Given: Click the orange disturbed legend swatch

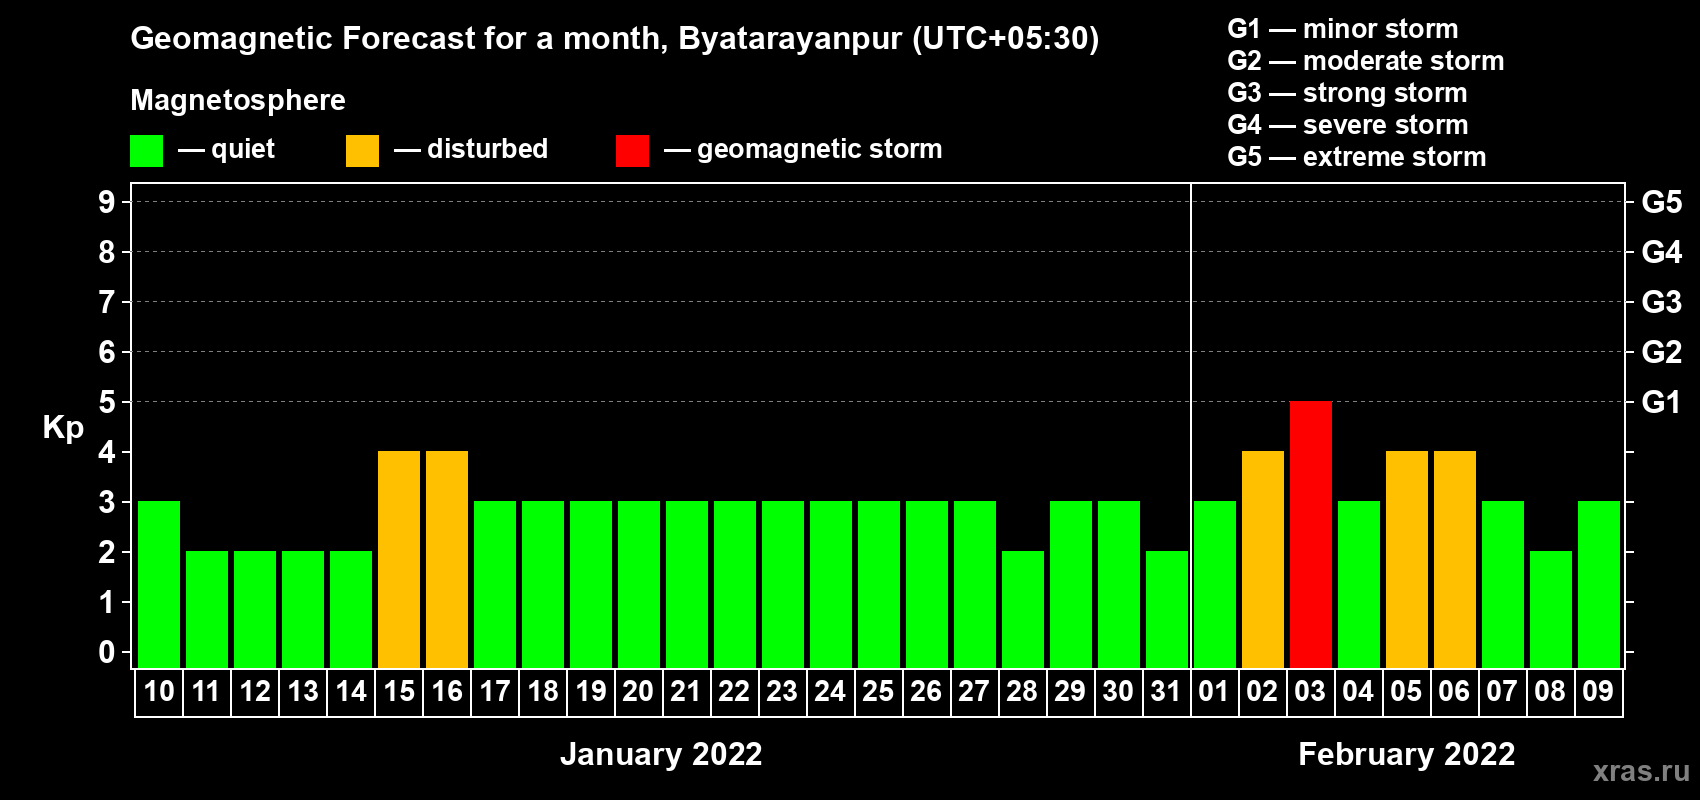Looking at the screenshot, I should 362,151.
